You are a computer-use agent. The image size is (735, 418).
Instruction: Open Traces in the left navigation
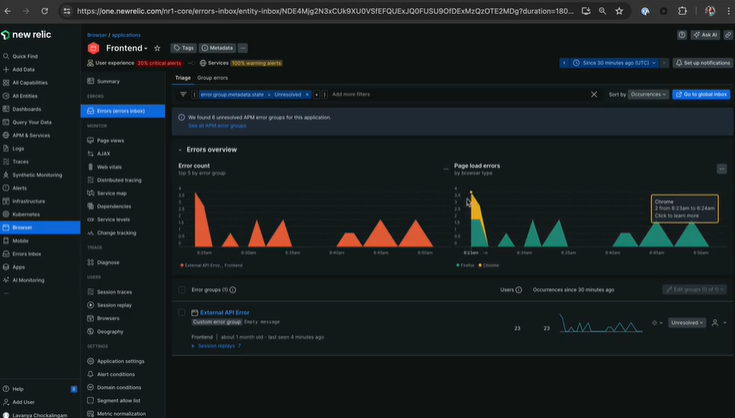click(x=20, y=162)
